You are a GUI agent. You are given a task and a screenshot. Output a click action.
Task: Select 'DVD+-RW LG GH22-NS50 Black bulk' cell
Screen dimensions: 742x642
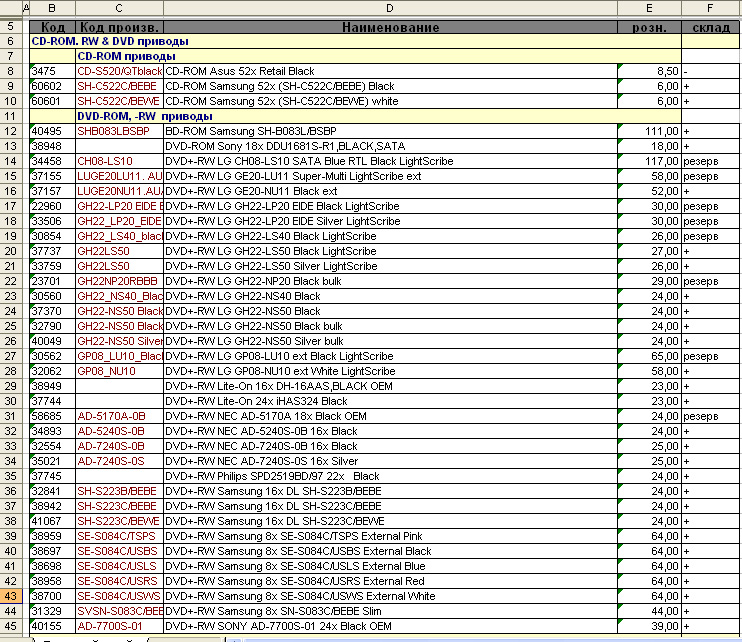(x=390, y=326)
